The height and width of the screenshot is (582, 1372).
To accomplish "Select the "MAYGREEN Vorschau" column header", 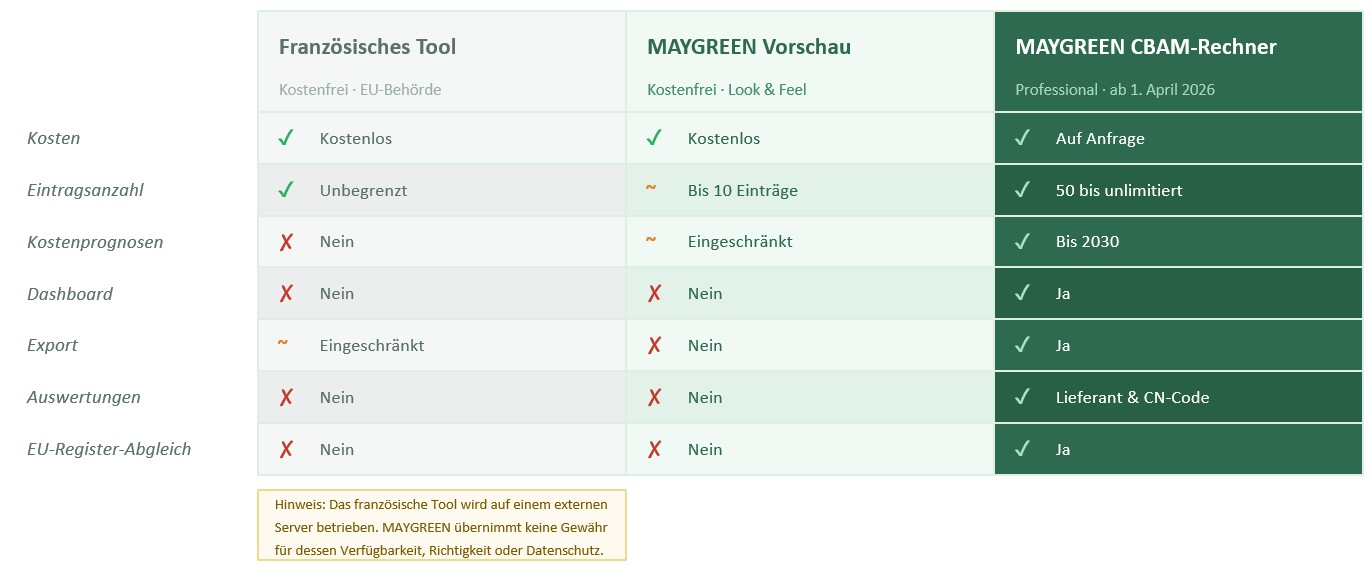I will (749, 47).
